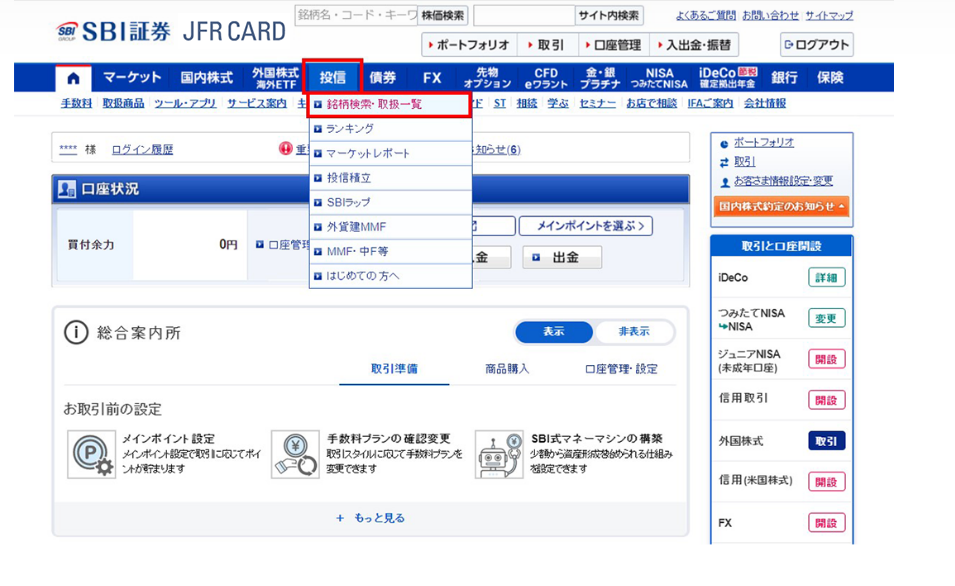Click 詳細 button next to iDeCo
Viewport: 955px width, 586px height.
pos(826,277)
